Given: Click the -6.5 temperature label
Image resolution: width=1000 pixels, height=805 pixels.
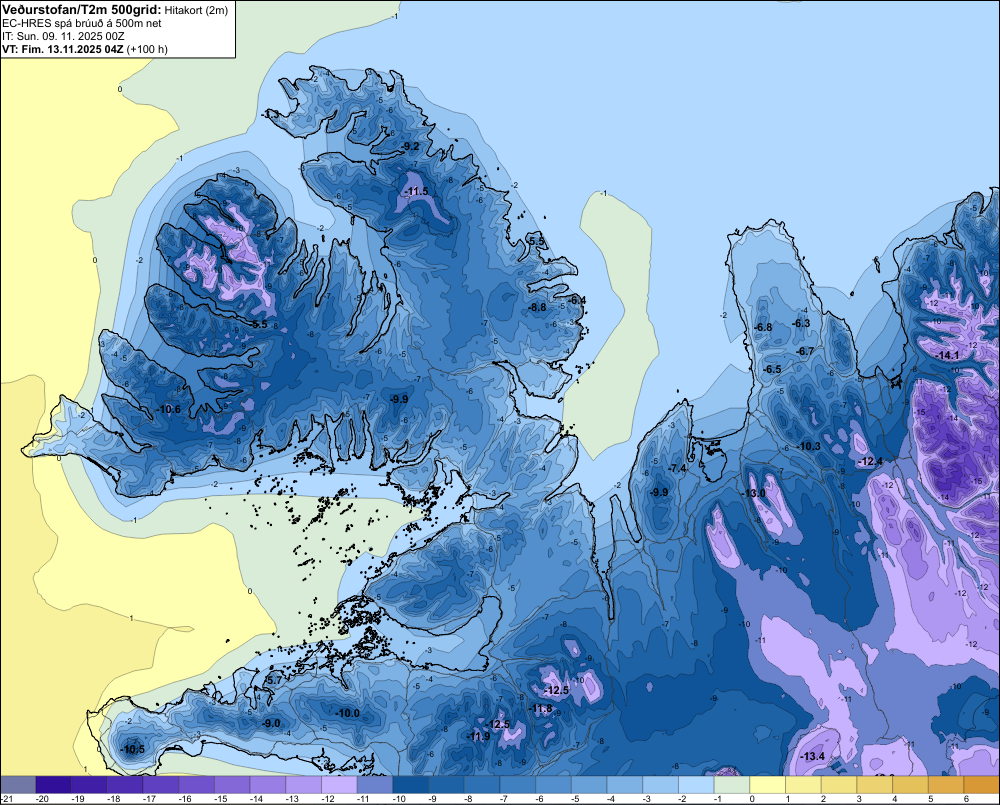Looking at the screenshot, I should point(772,369).
